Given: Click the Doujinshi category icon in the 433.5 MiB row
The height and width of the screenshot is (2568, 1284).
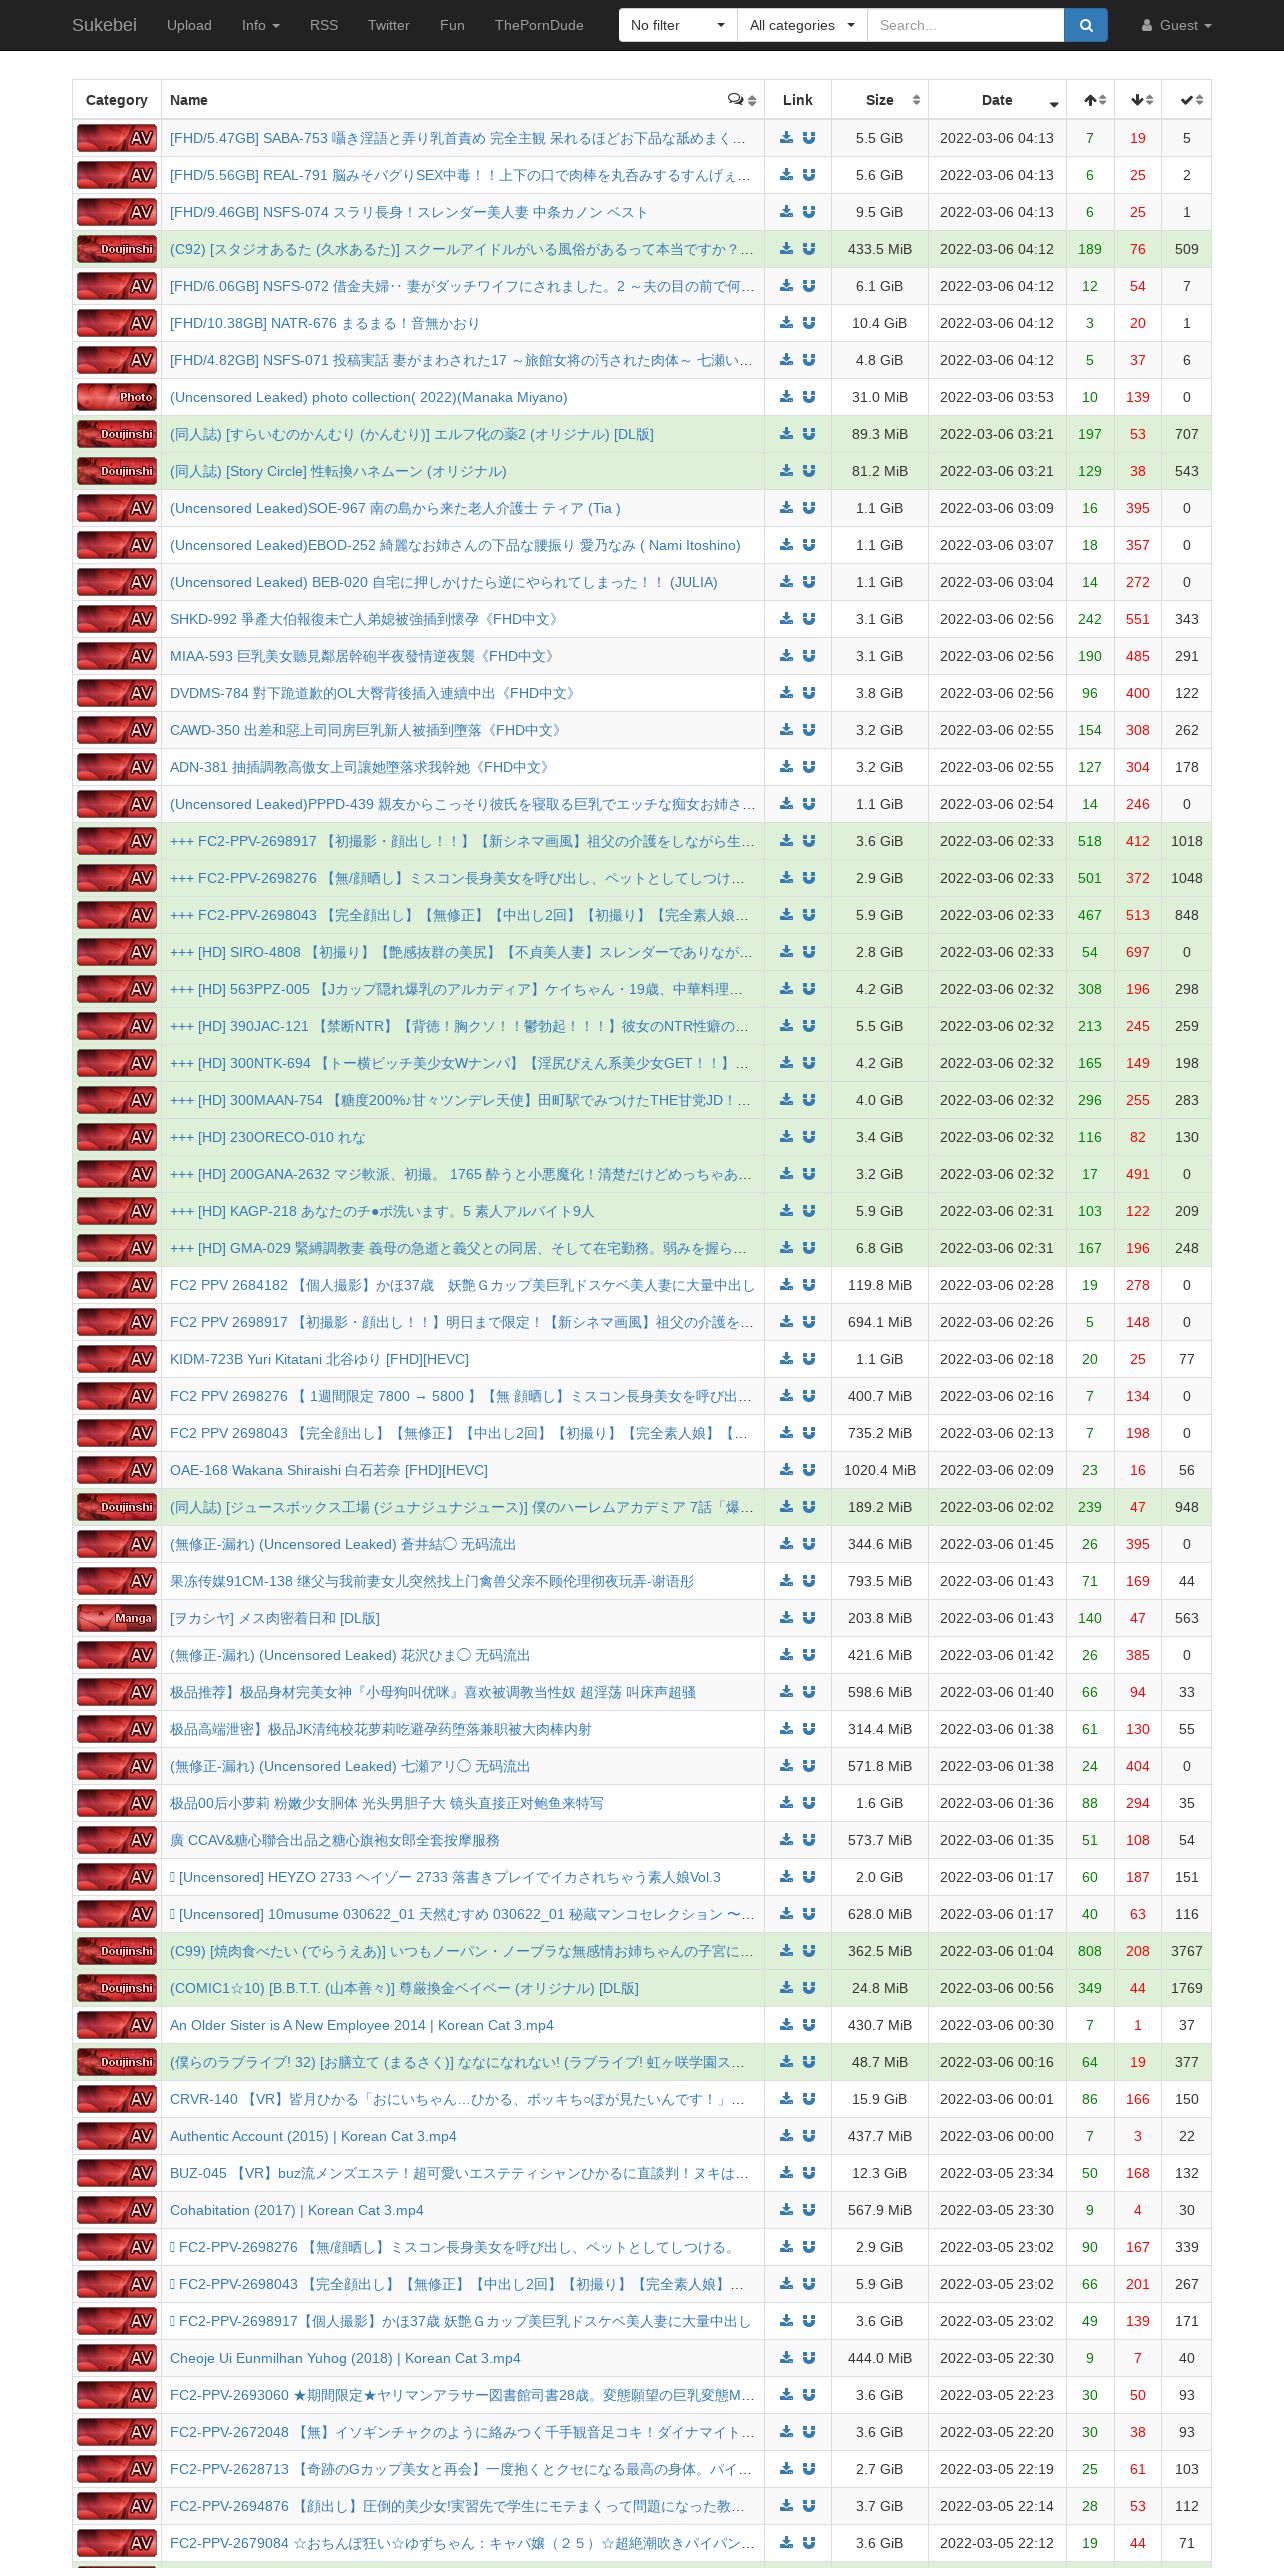Looking at the screenshot, I should [x=117, y=249].
